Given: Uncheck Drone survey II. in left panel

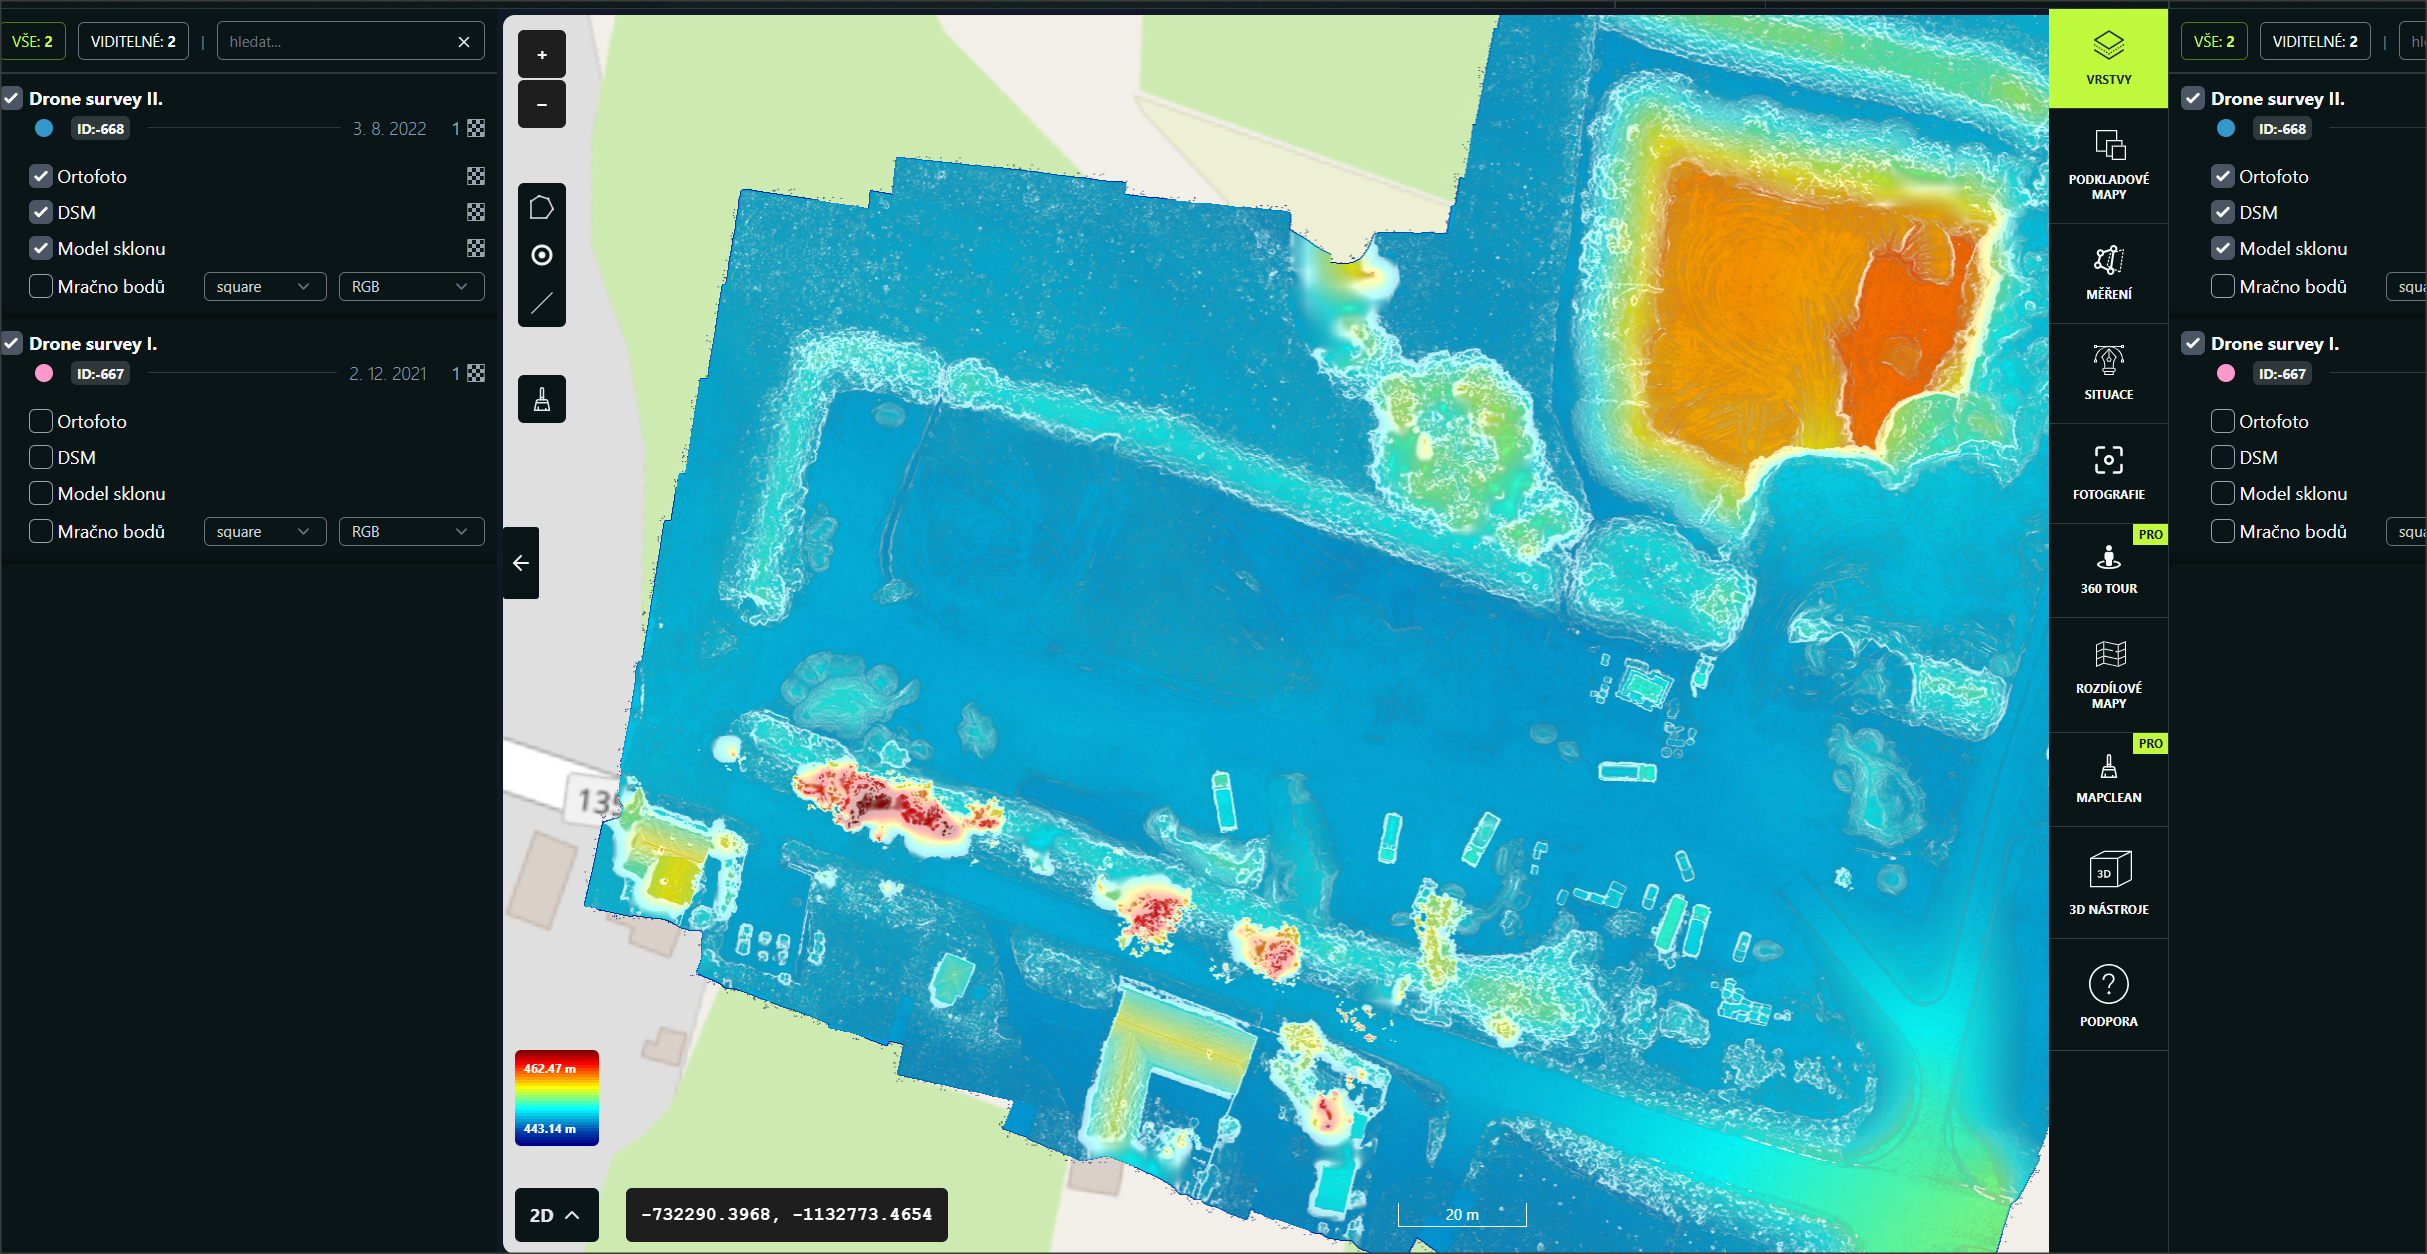Looking at the screenshot, I should pyautogui.click(x=12, y=98).
